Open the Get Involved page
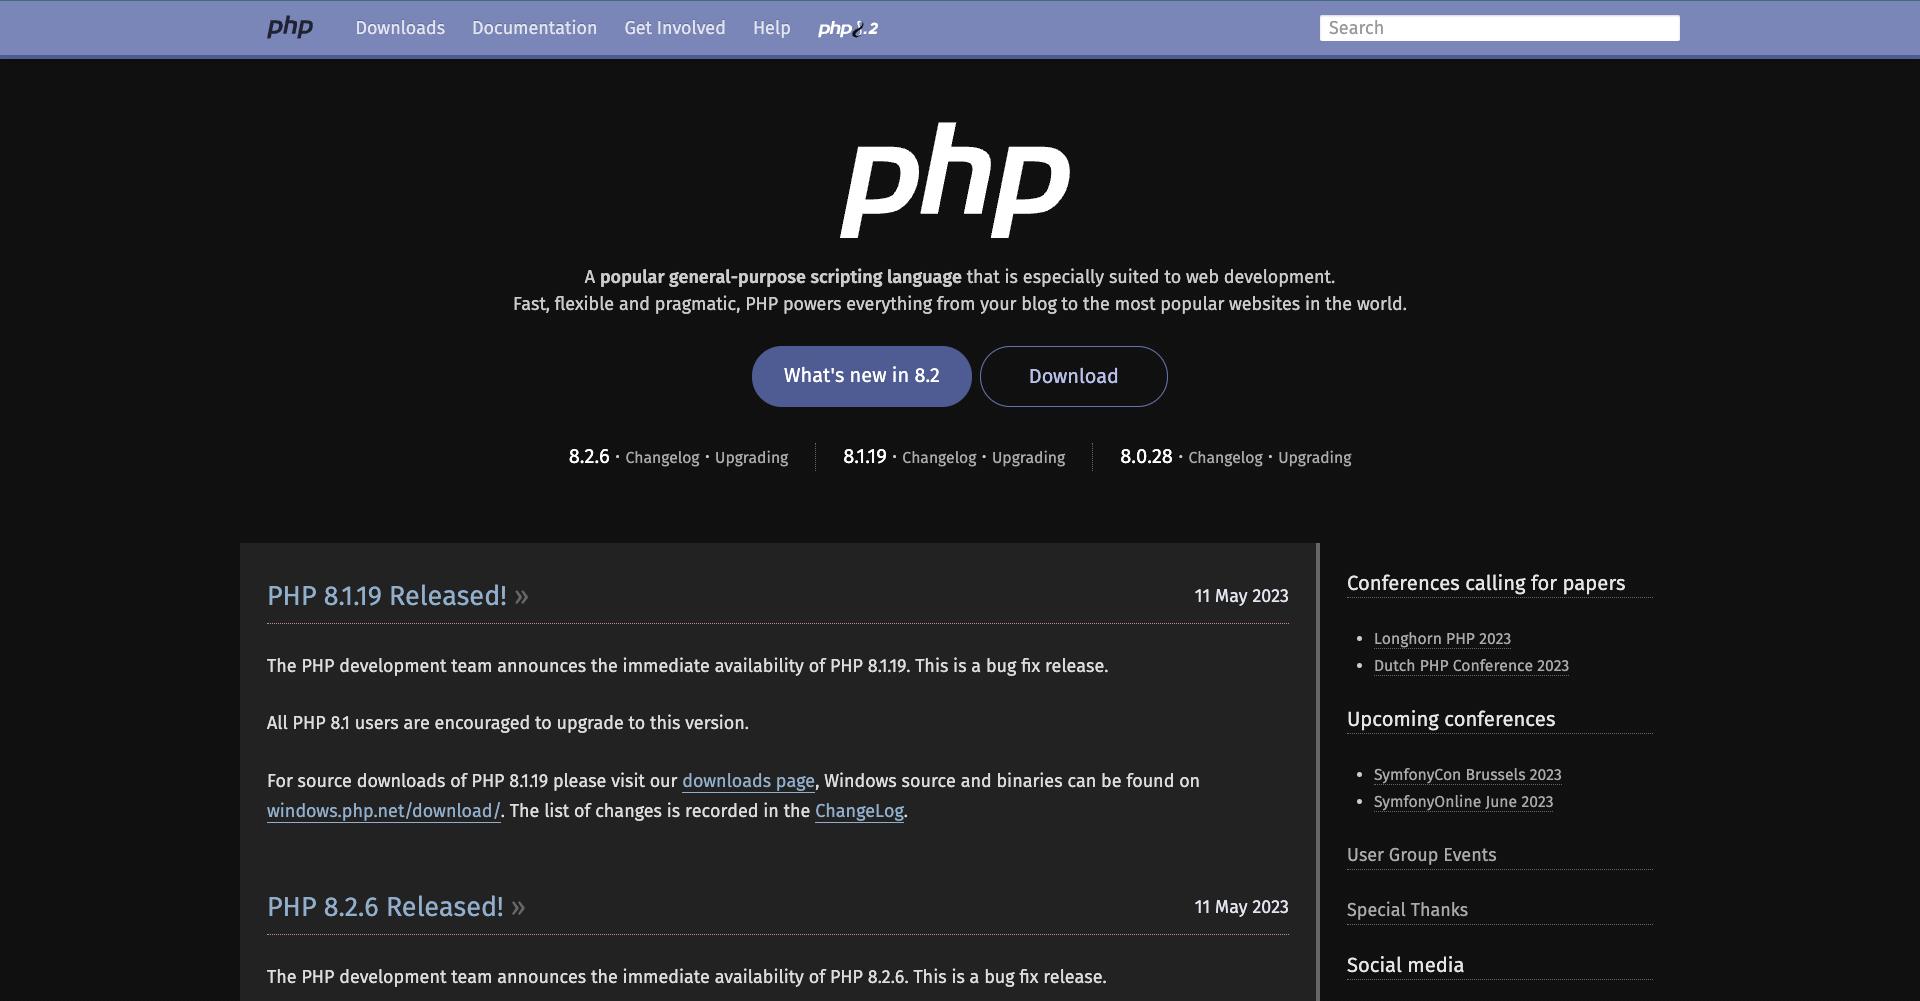1920x1001 pixels. click(x=674, y=28)
